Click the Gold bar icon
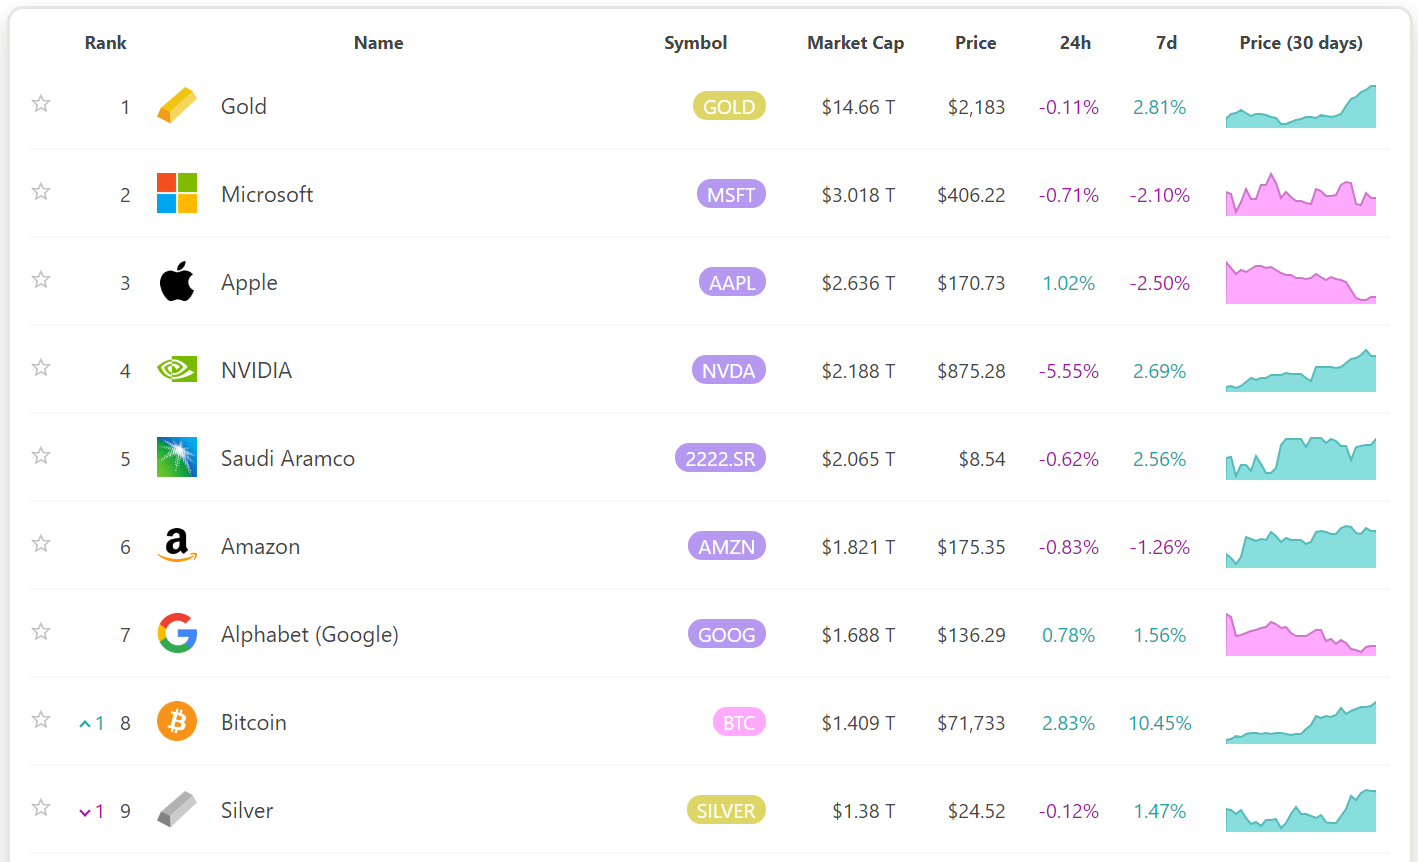 (177, 106)
